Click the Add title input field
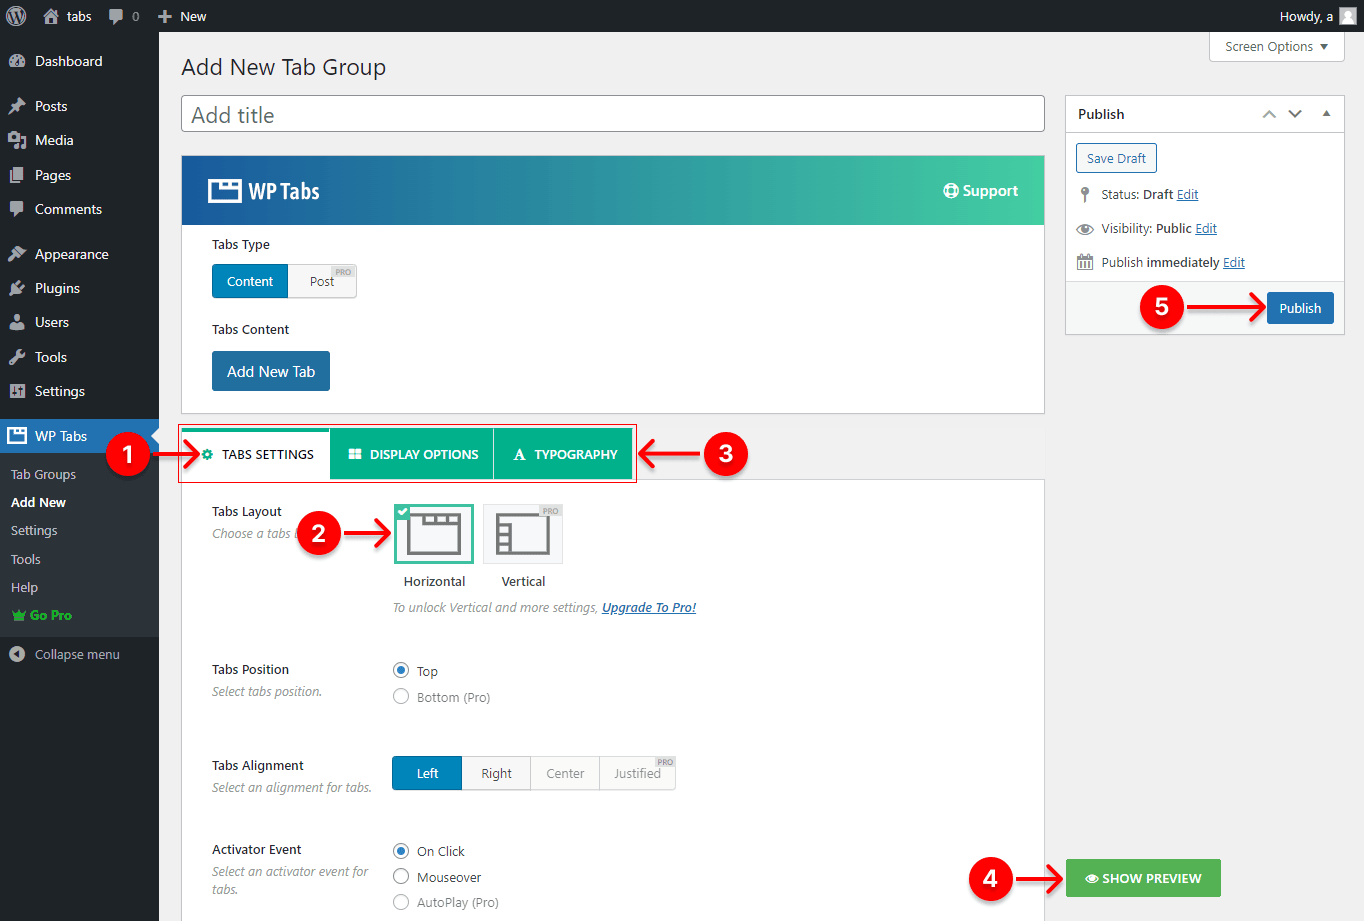Viewport: 1364px width, 921px height. 613,114
